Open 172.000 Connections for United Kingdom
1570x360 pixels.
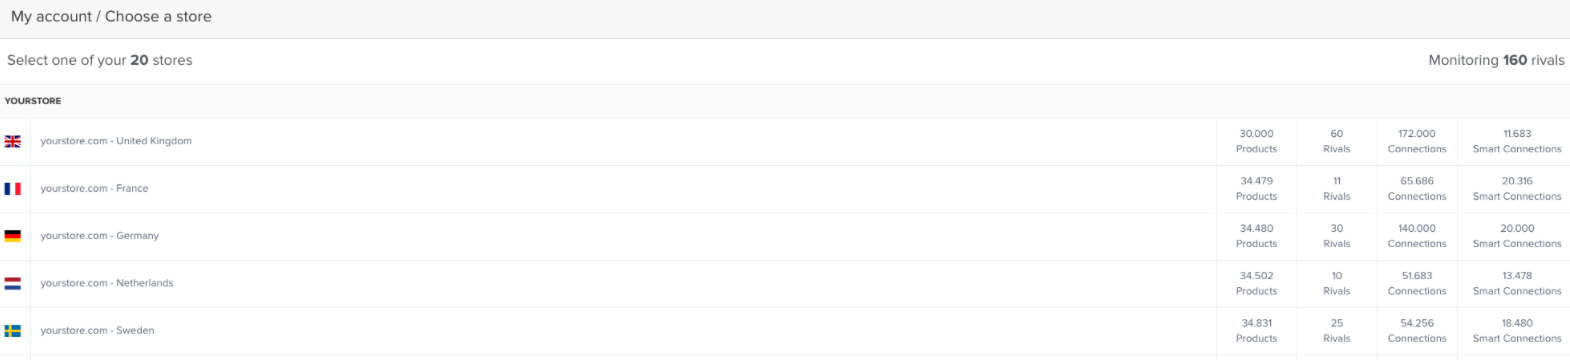point(1417,141)
